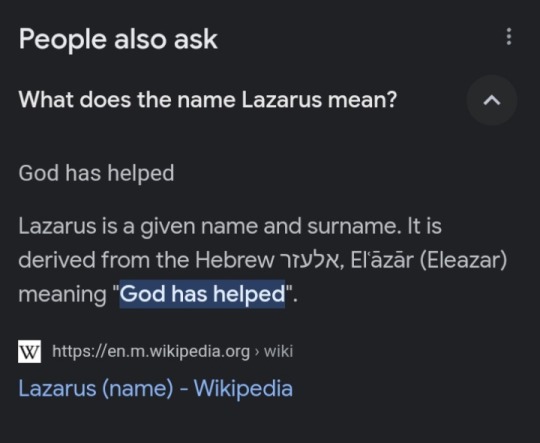Click the transliteration "Elʿāzār" text
The width and height of the screenshot is (540, 443).
382,260
